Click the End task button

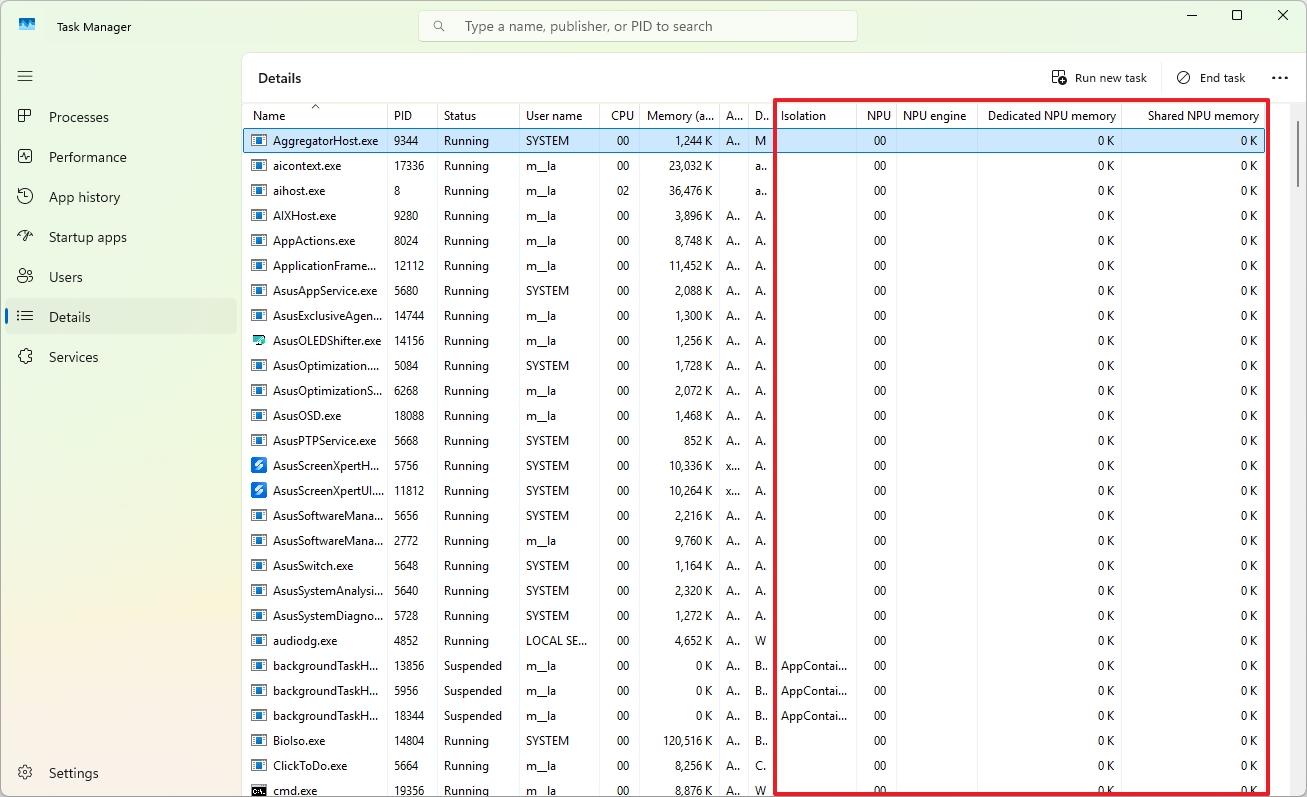tap(1211, 77)
